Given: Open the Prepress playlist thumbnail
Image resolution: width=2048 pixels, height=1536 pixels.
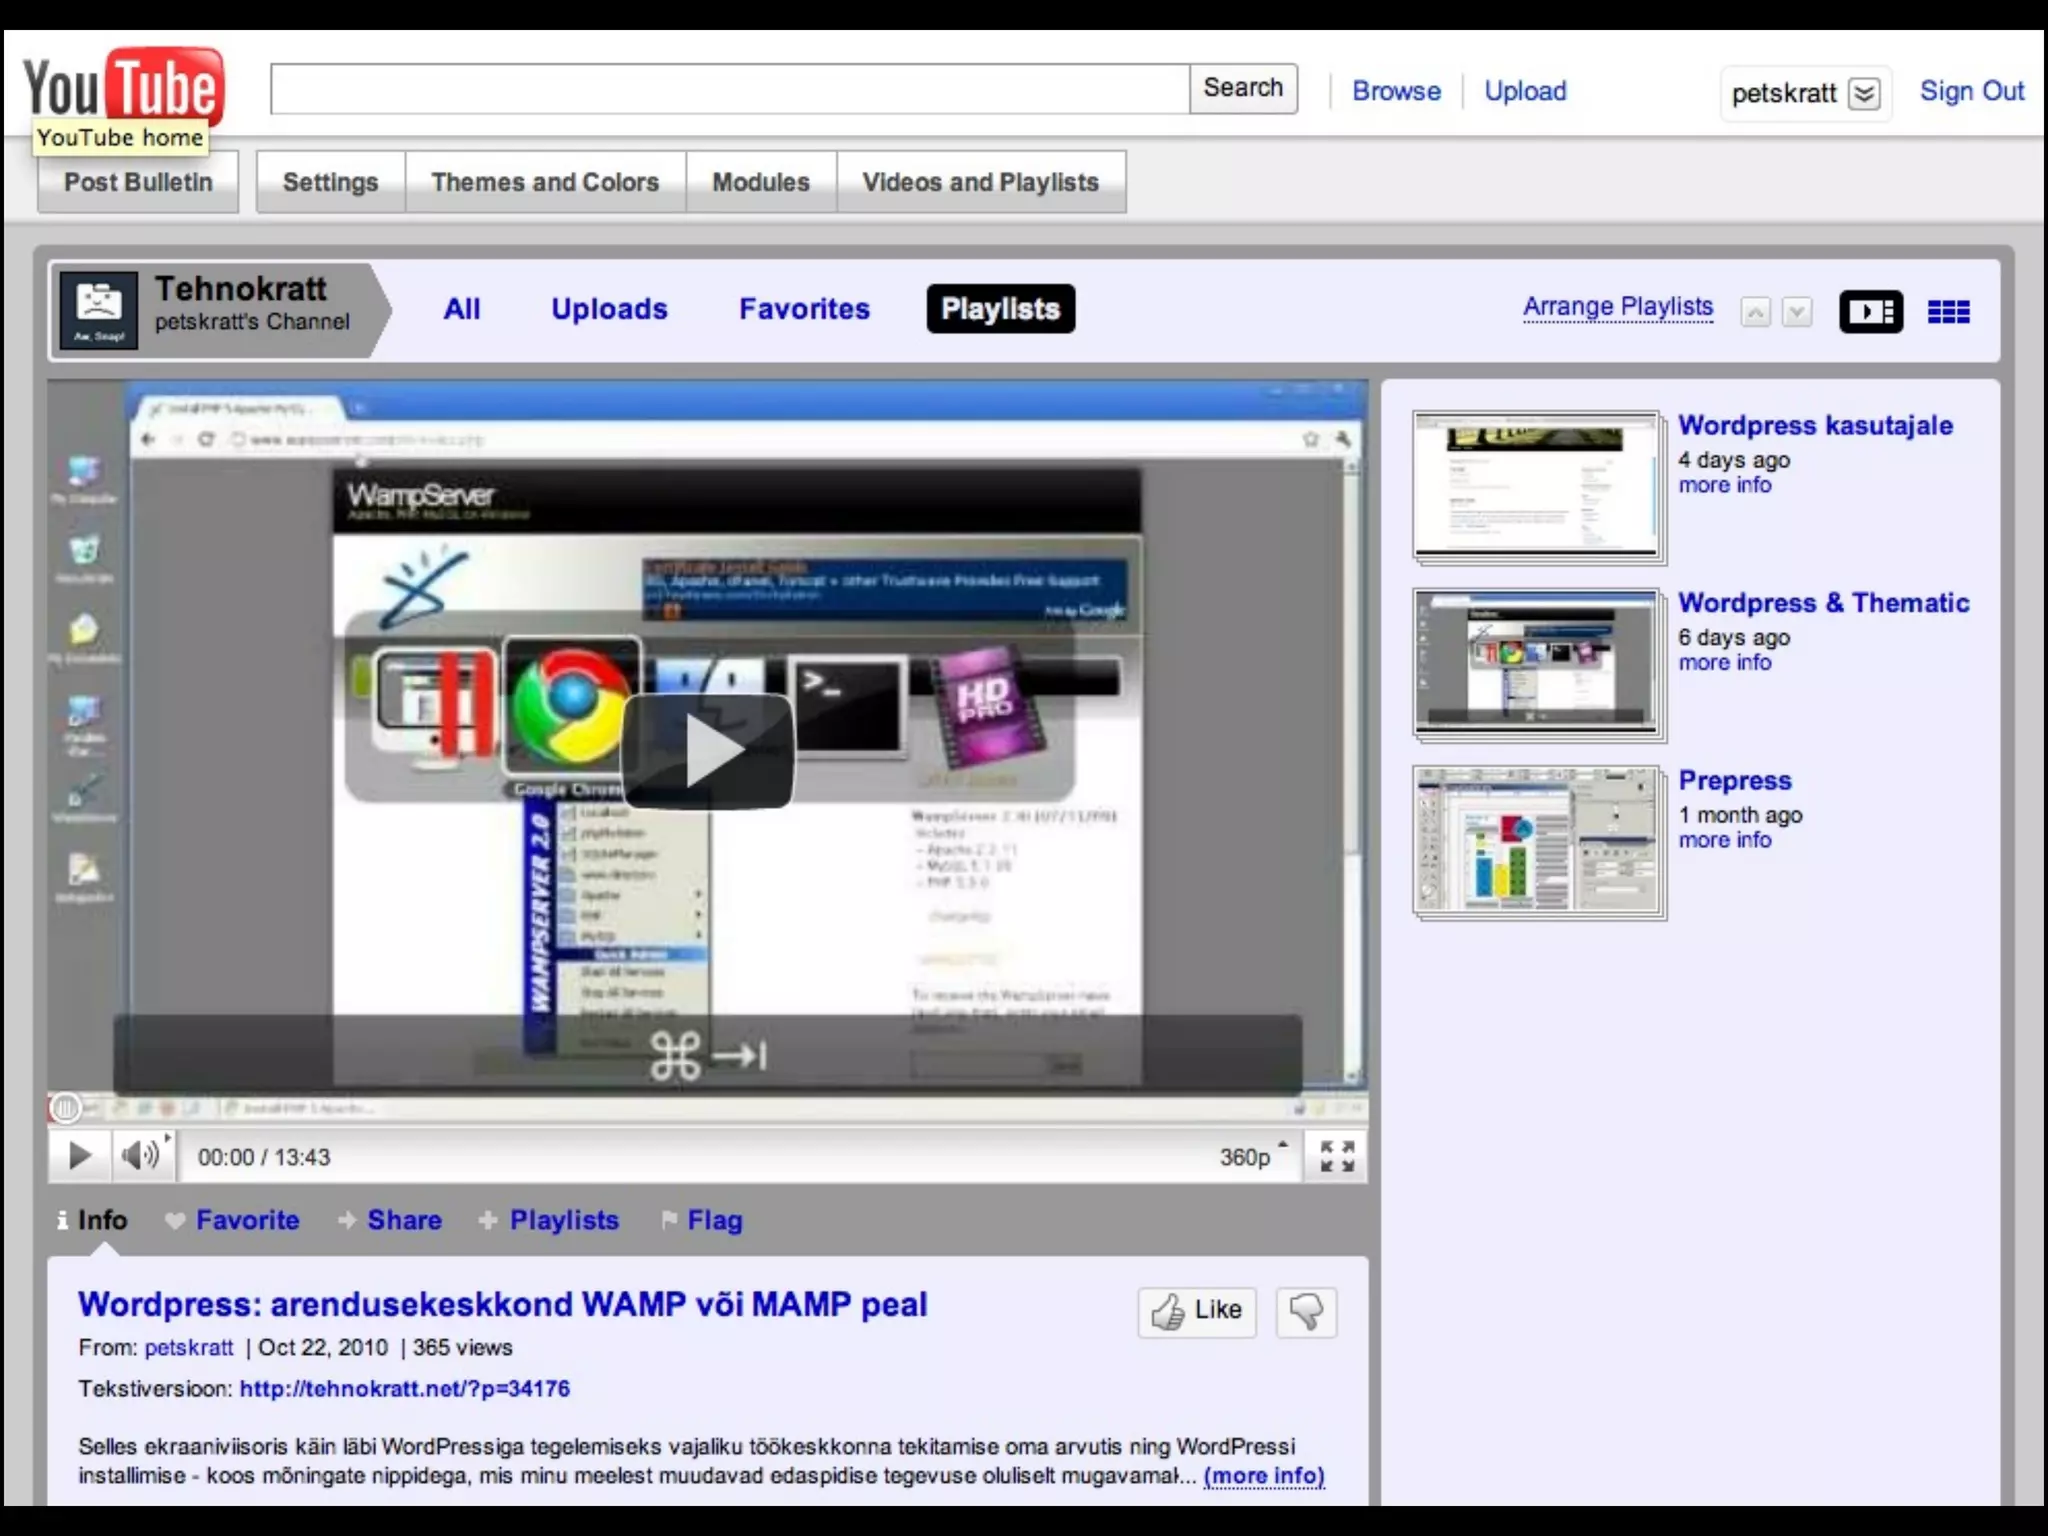Looking at the screenshot, I should [x=1538, y=842].
